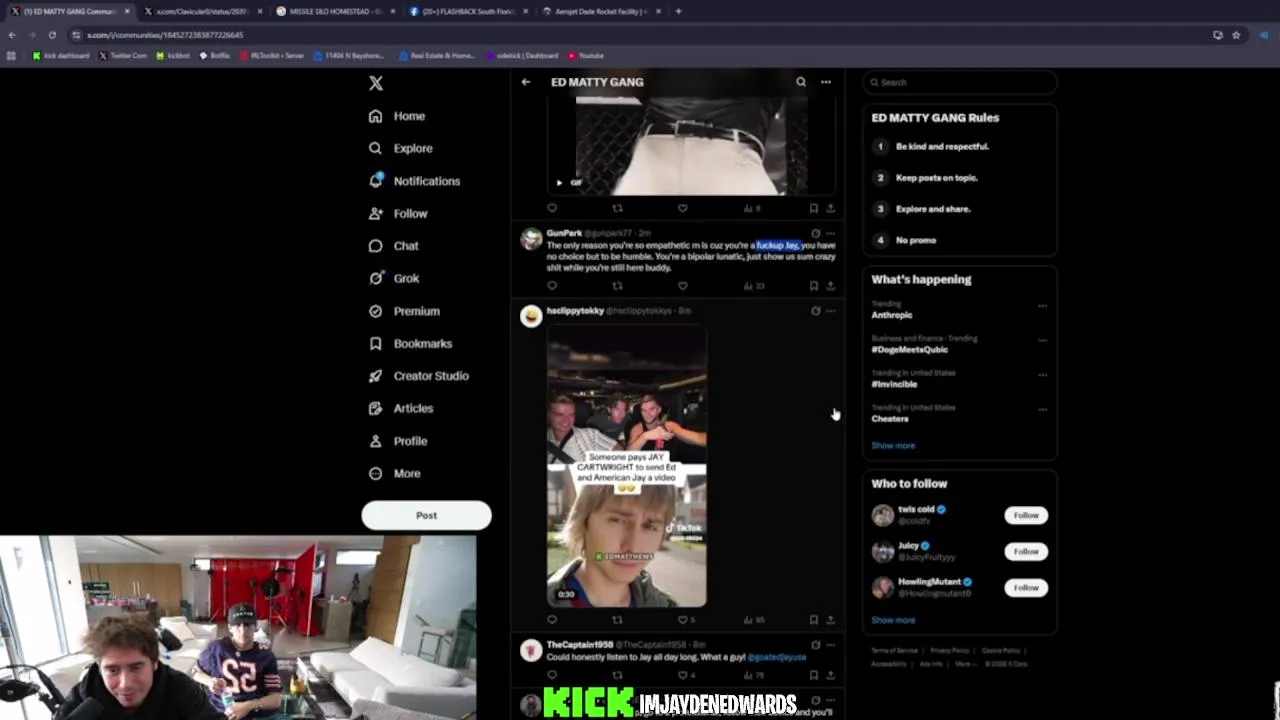1280x720 pixels.
Task: Bookmark GunPark's post
Action: [813, 286]
